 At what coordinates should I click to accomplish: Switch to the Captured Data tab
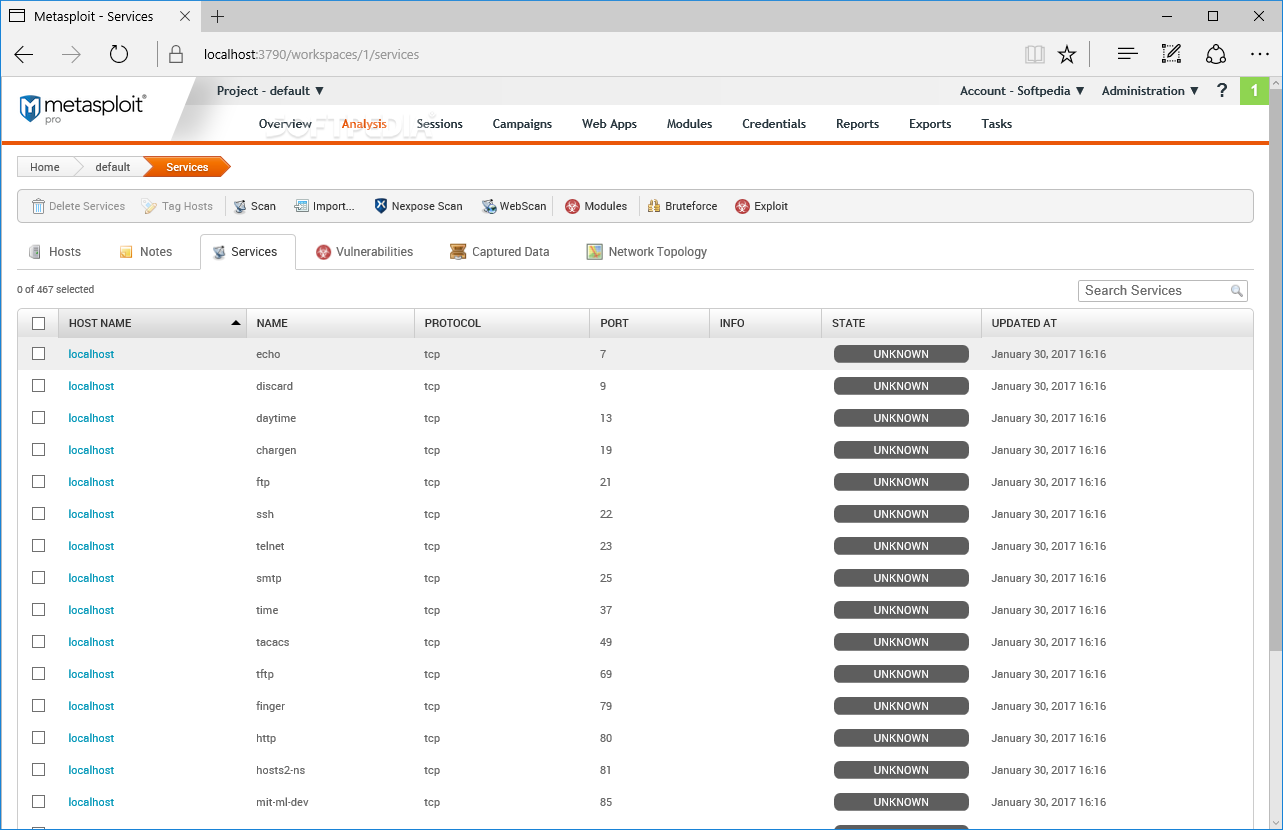coord(499,252)
